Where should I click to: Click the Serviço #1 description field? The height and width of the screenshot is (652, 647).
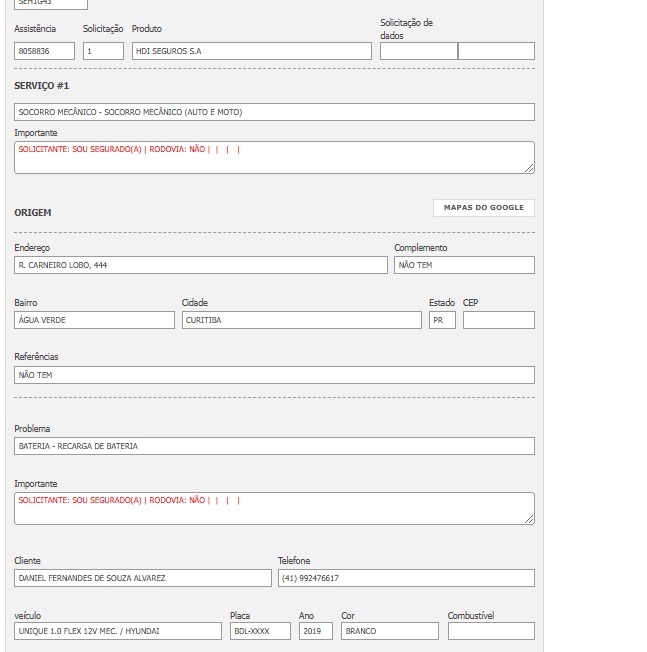(274, 112)
